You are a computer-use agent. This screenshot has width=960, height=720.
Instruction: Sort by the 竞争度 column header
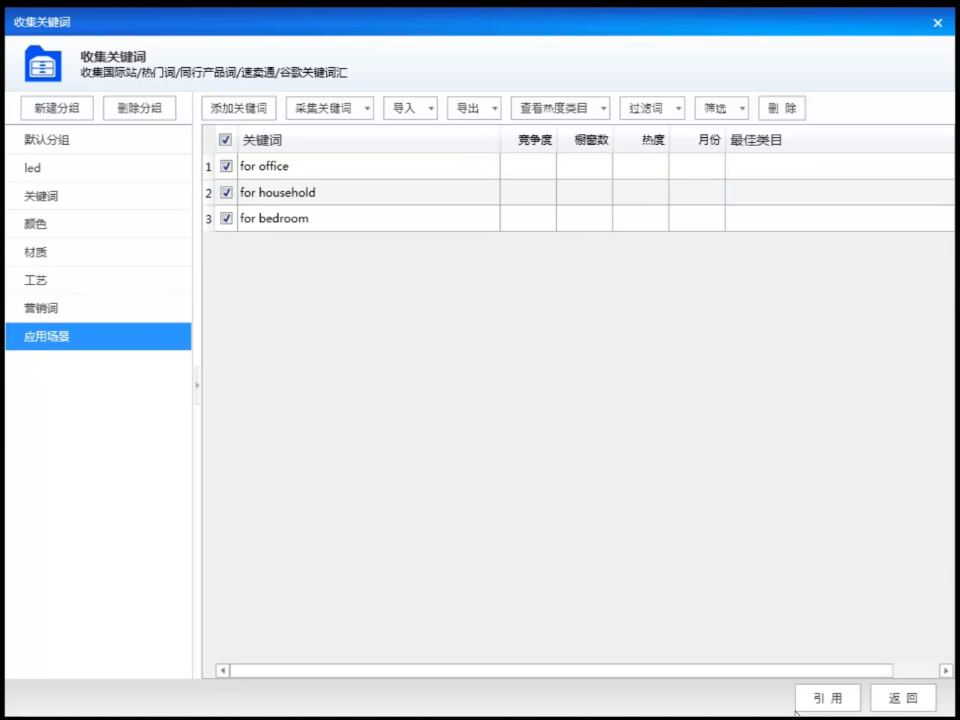point(528,140)
